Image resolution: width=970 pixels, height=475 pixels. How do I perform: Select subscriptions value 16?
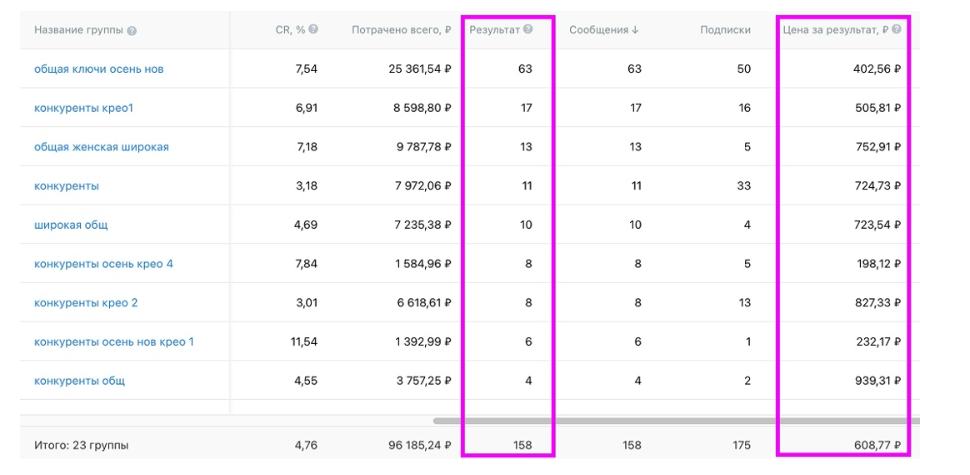[x=744, y=108]
